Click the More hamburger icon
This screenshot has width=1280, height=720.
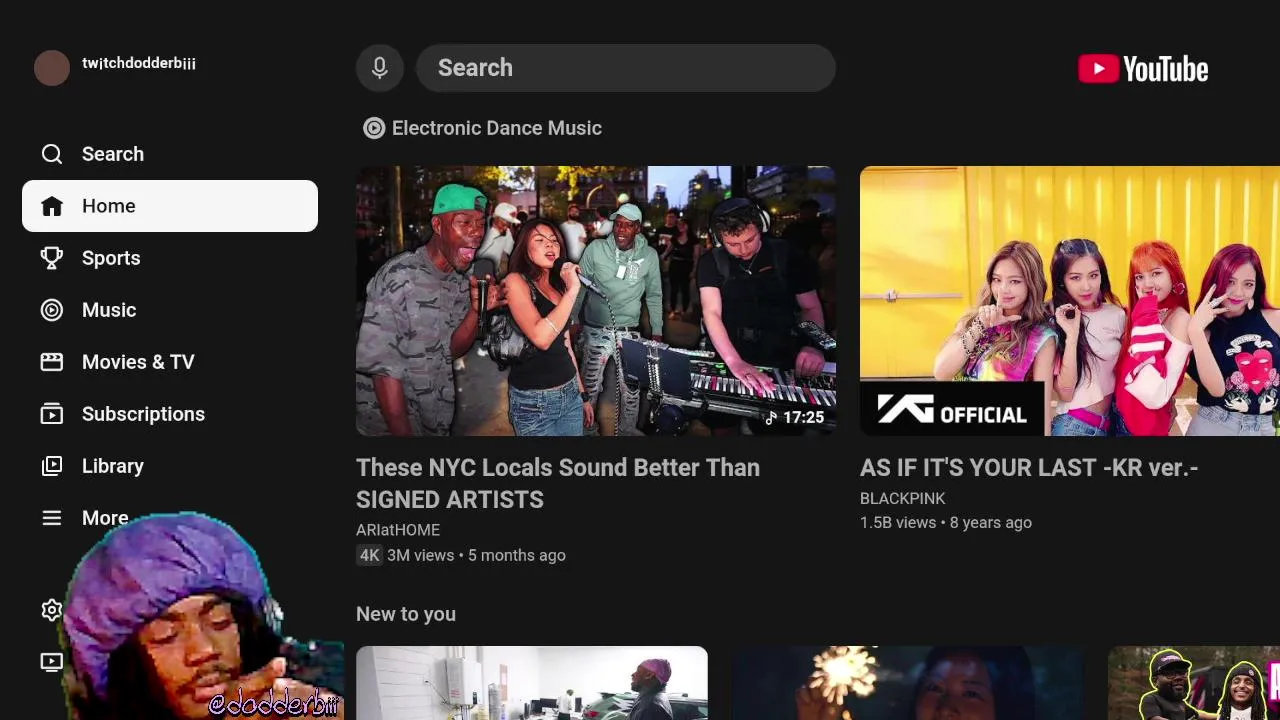pyautogui.click(x=52, y=518)
